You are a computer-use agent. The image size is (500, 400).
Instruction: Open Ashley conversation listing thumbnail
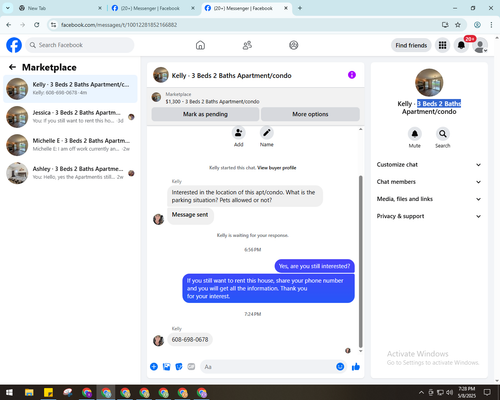[17, 173]
